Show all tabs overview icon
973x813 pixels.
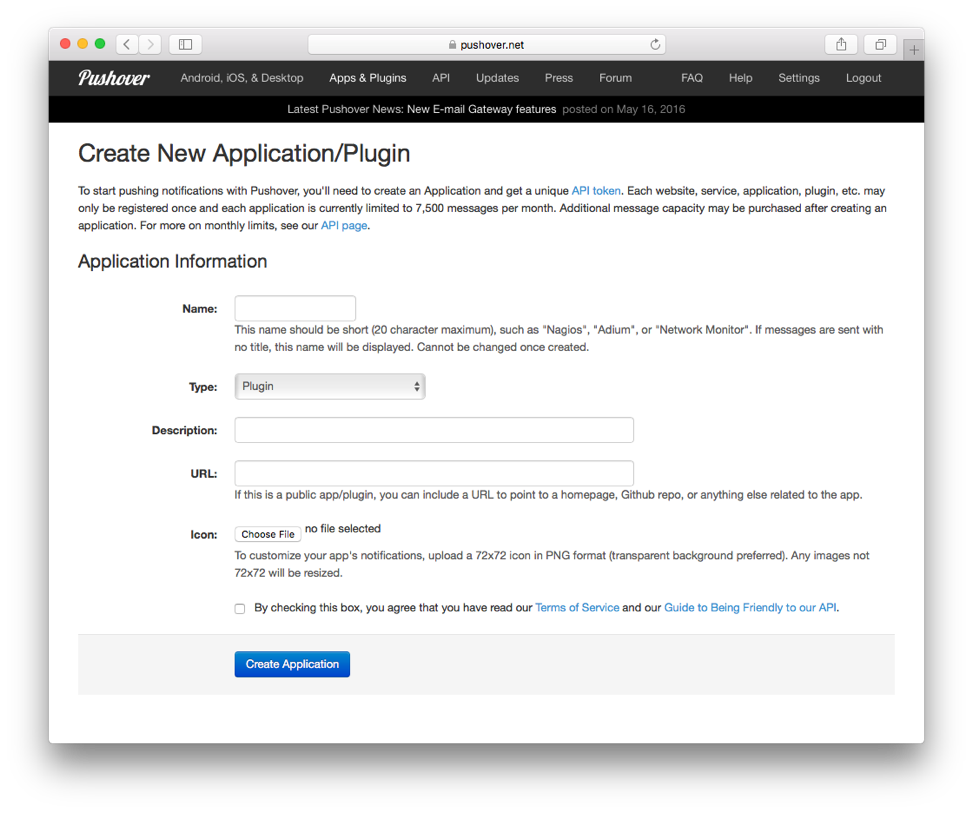[880, 44]
